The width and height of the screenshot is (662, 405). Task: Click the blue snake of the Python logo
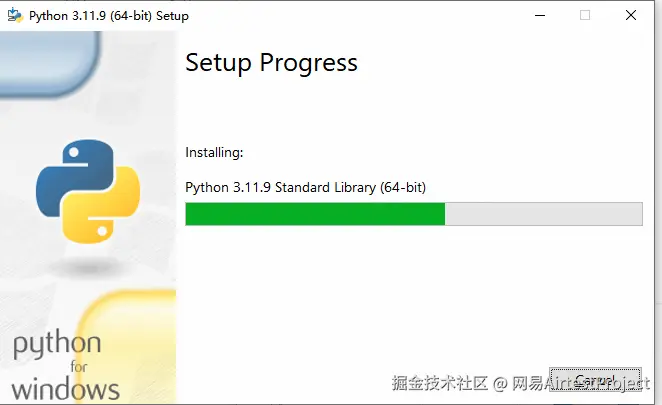pyautogui.click(x=68, y=175)
